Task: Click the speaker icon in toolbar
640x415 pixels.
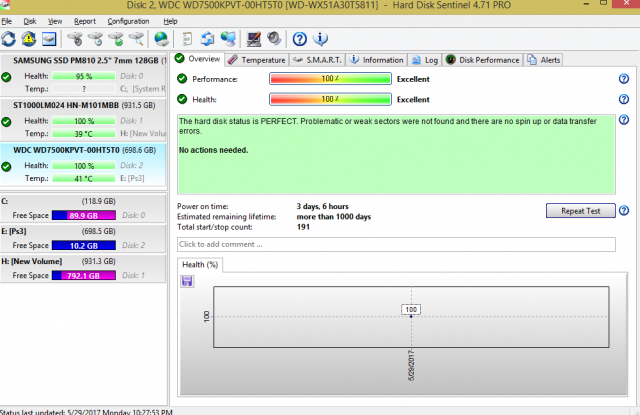Action: (272, 40)
